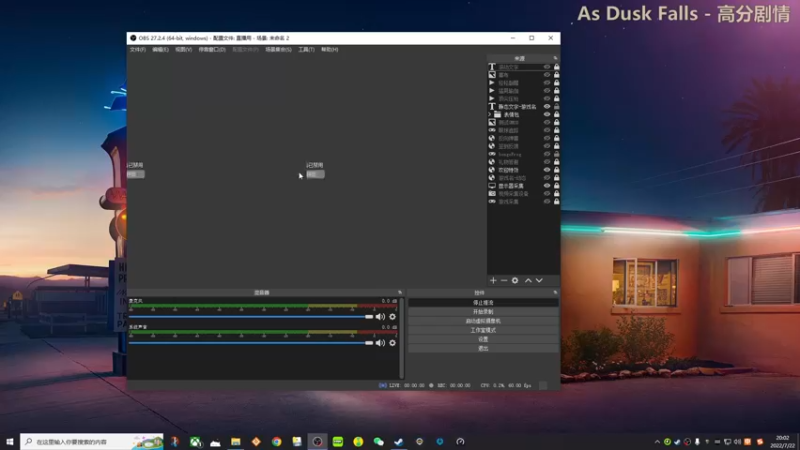Viewport: 800px width, 450px height.
Task: Move selected source down with arrow icon
Action: point(539,281)
